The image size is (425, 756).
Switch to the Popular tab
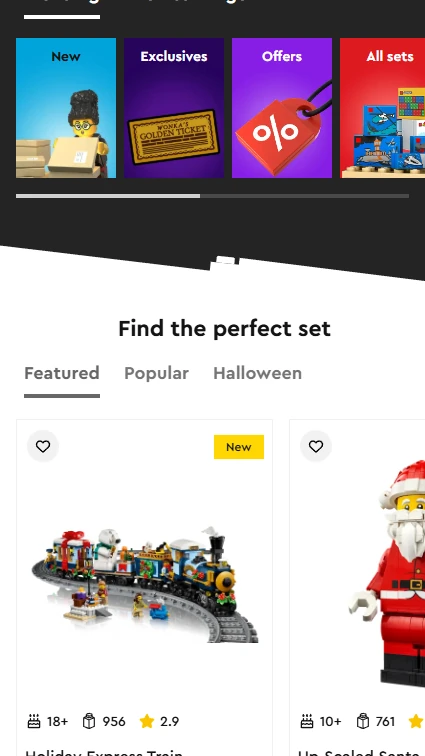tap(156, 373)
